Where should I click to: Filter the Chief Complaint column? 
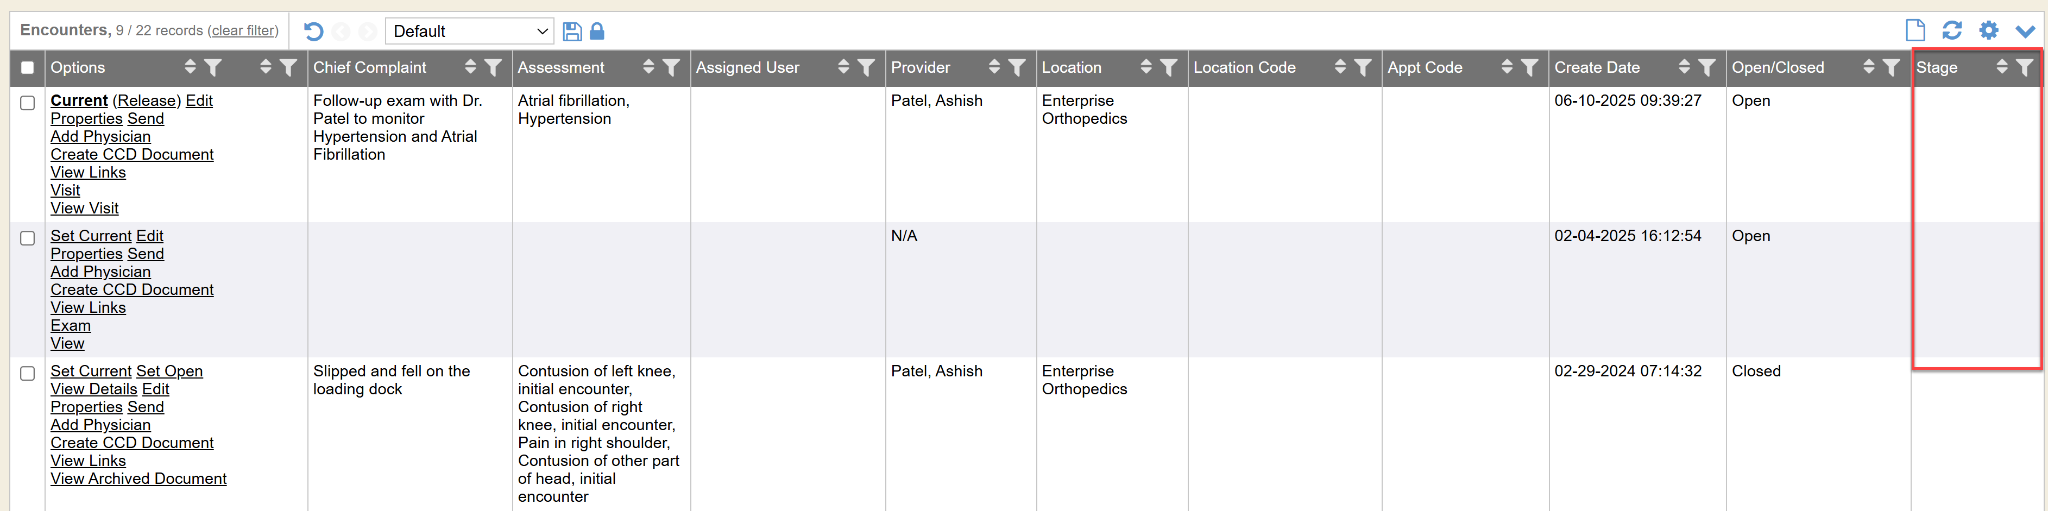pos(493,67)
